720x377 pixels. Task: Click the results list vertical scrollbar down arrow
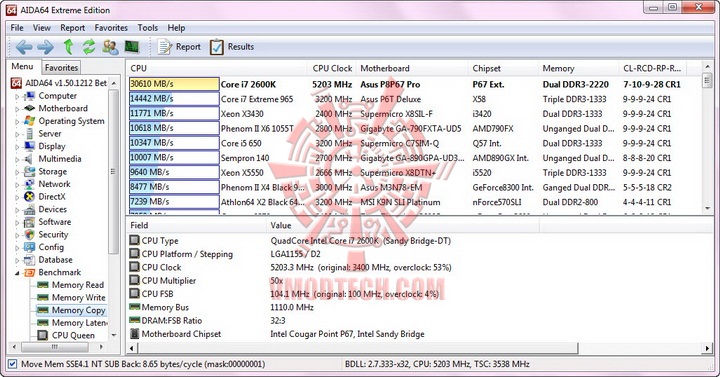coord(707,208)
